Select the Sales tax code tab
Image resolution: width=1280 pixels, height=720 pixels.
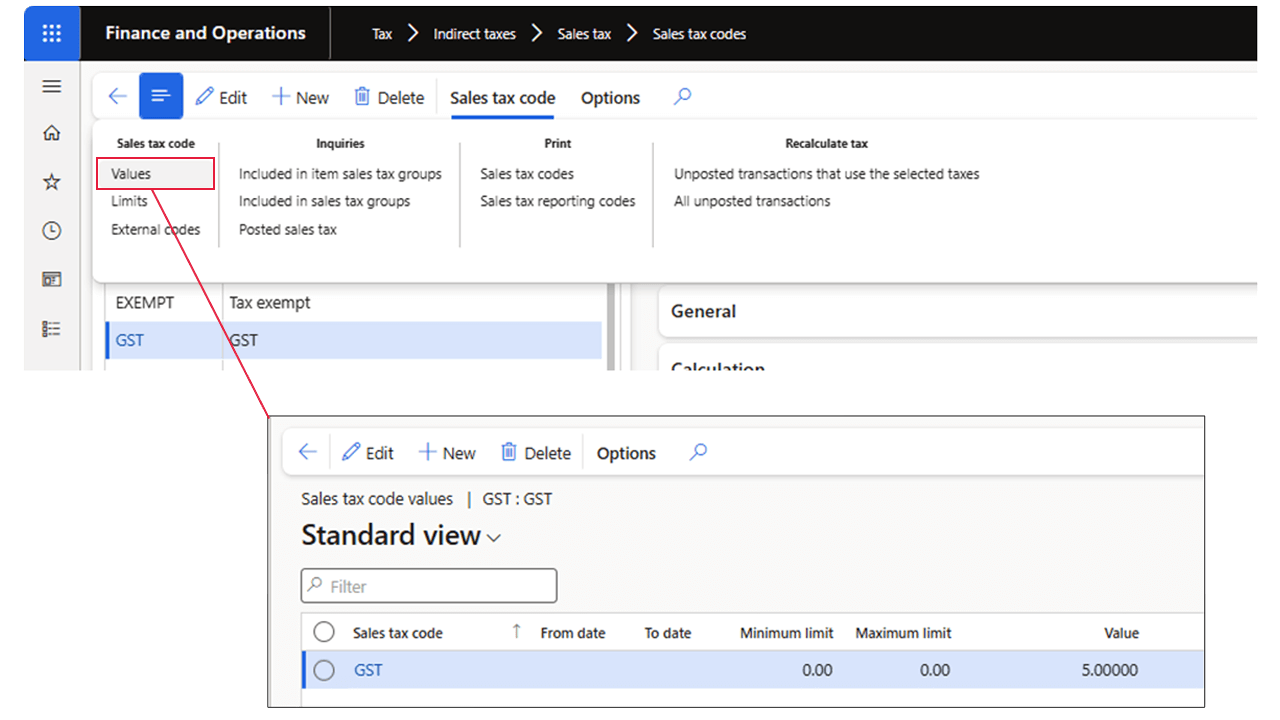coord(503,98)
